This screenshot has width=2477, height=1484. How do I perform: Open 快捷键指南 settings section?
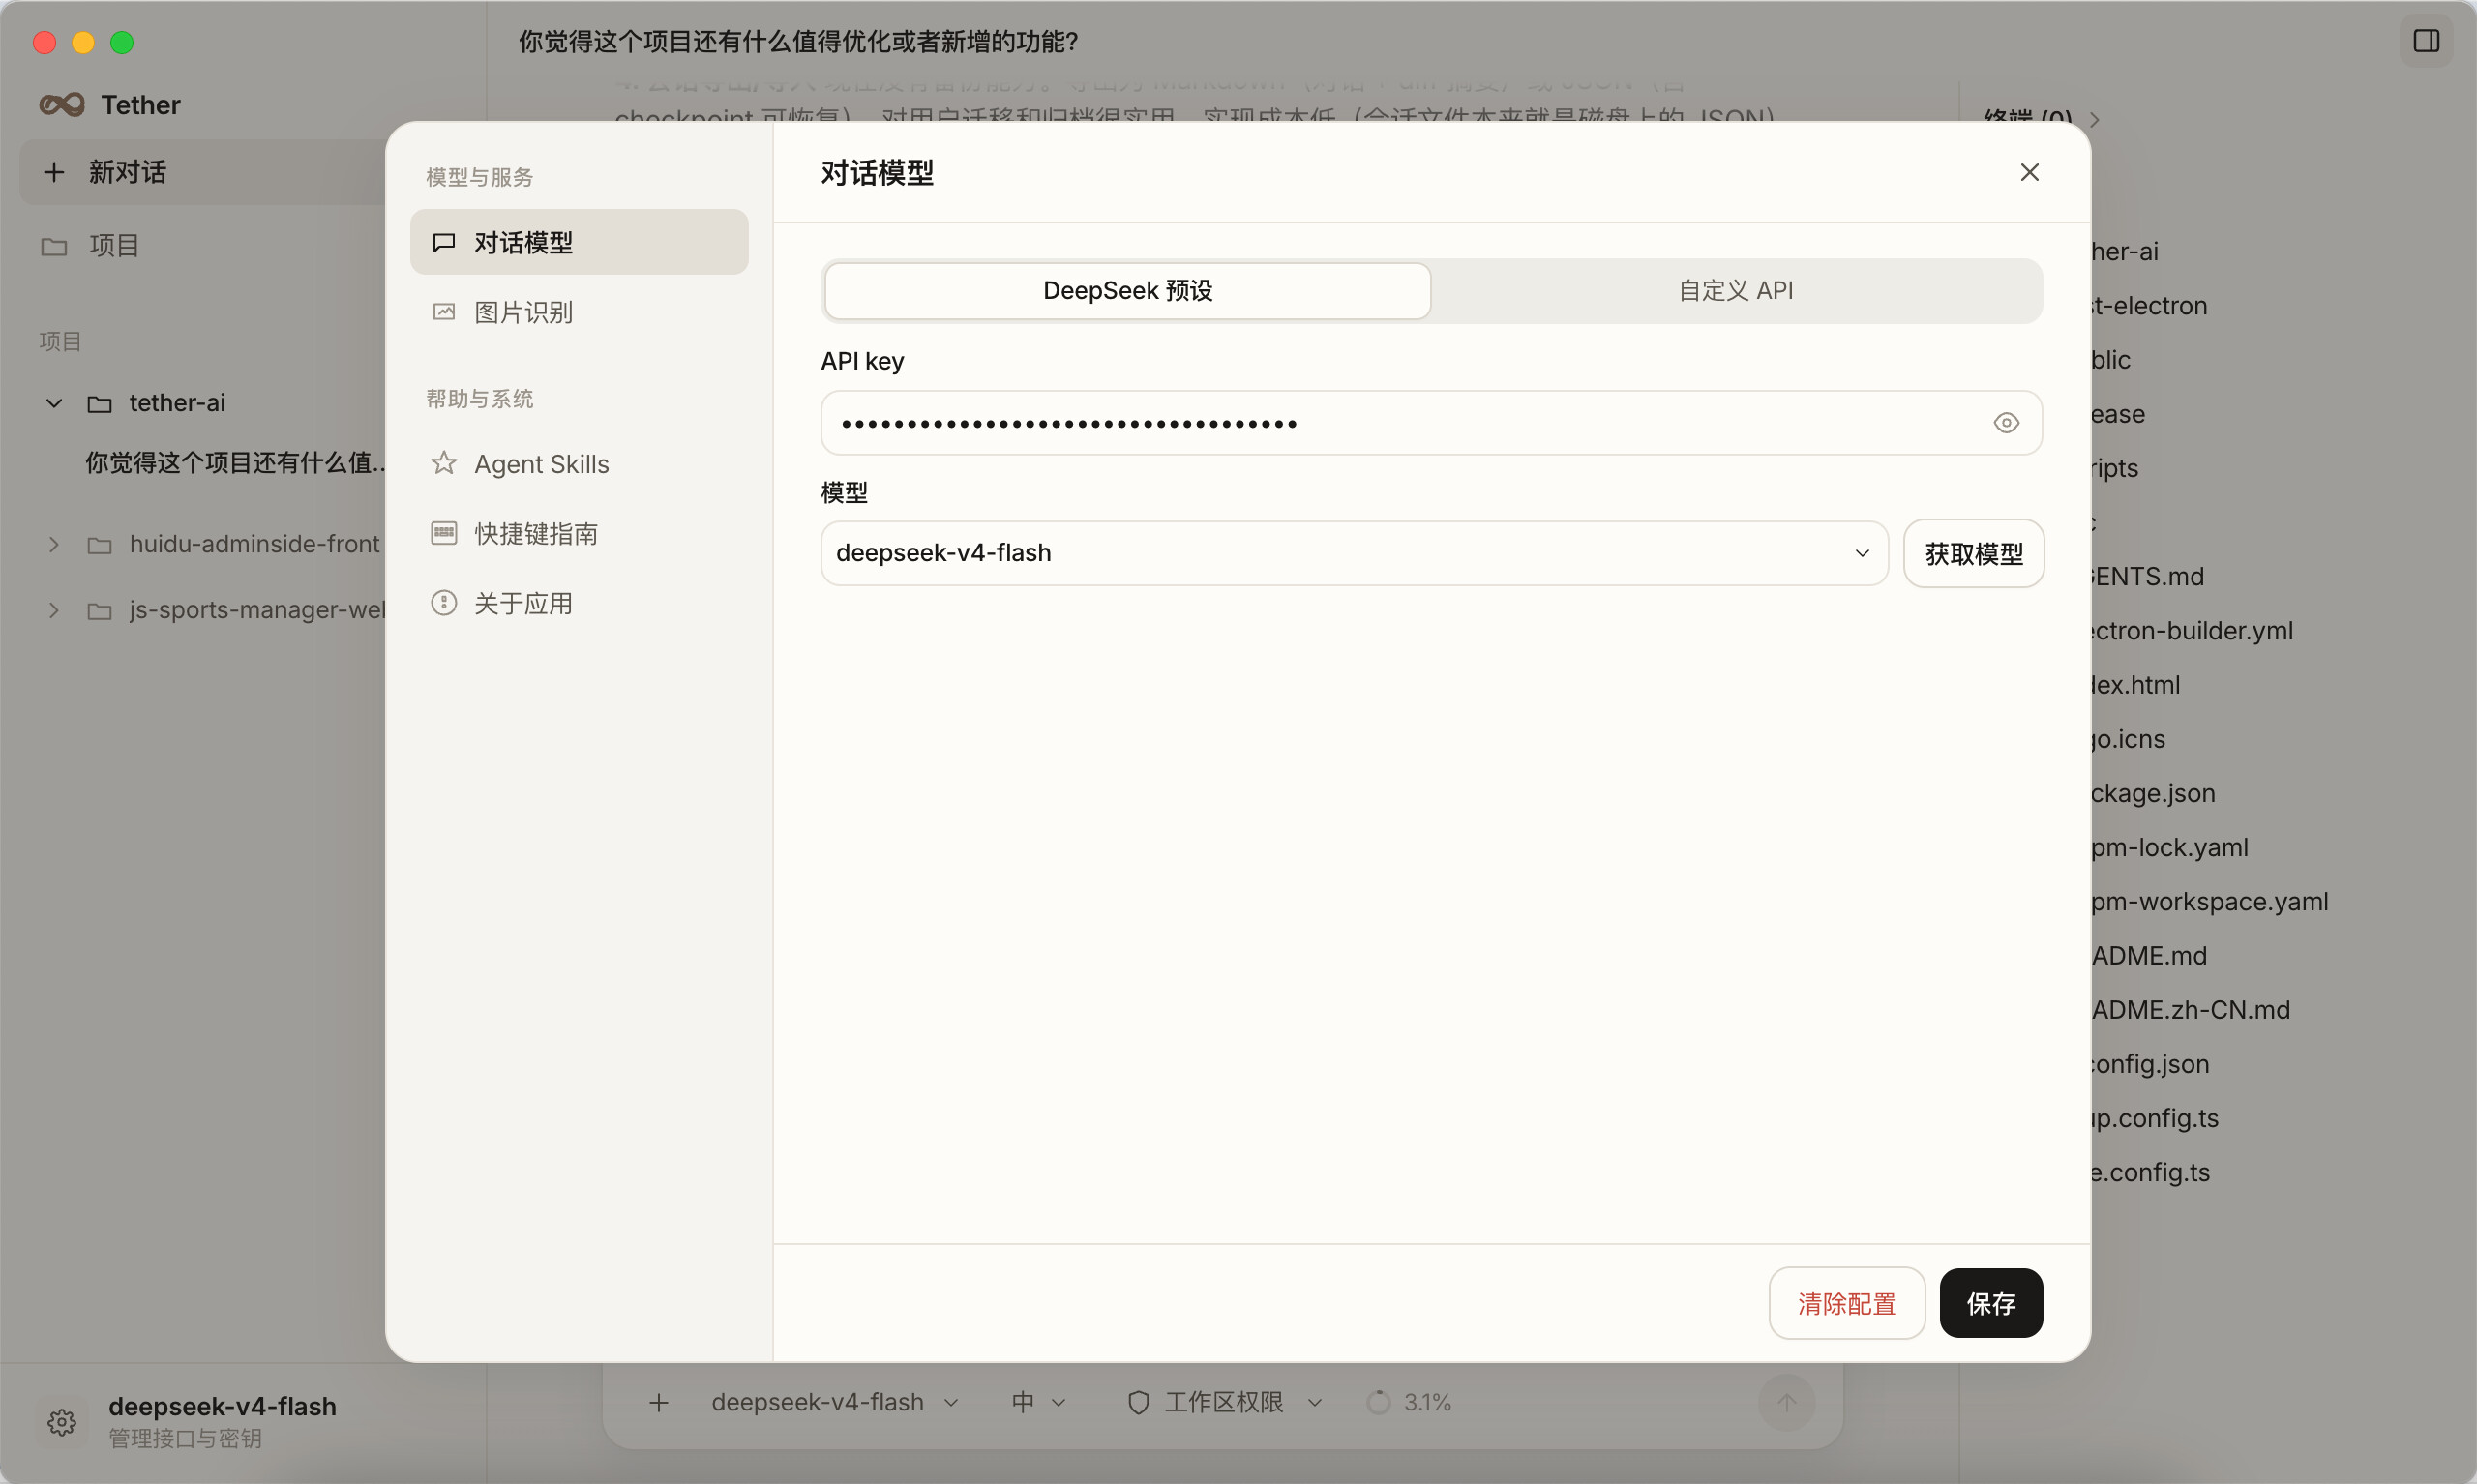point(579,534)
